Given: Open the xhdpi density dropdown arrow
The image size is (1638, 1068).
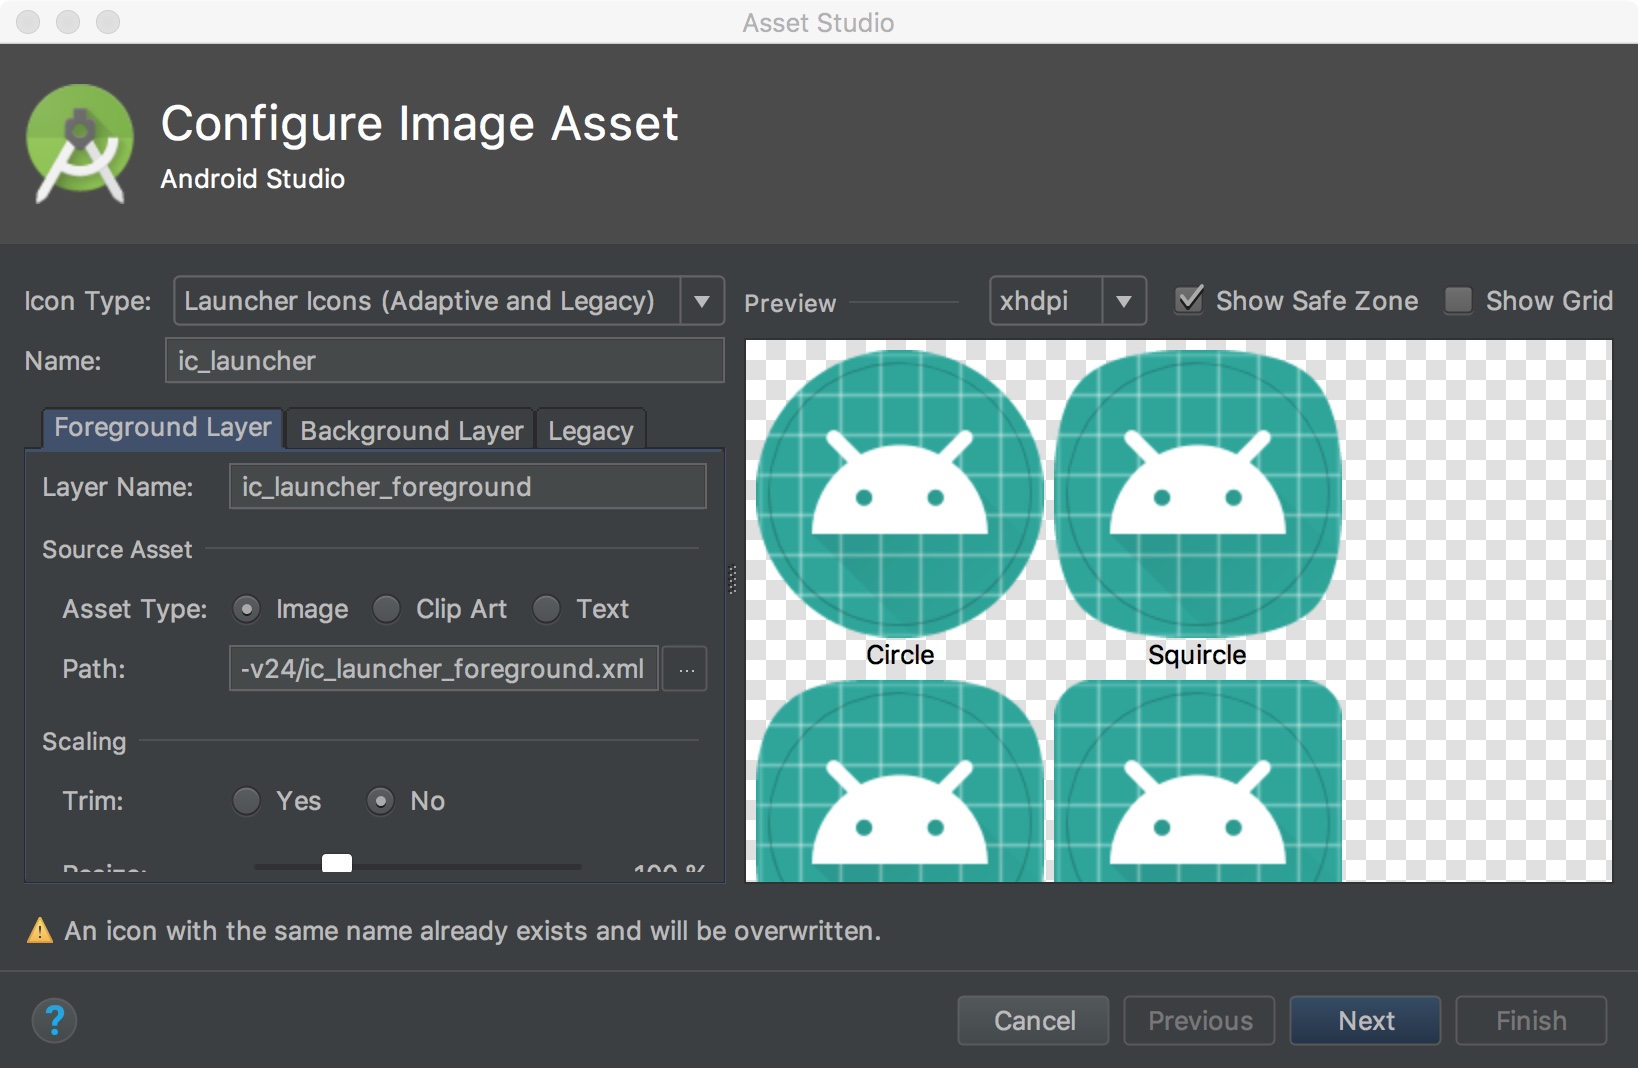Looking at the screenshot, I should pyautogui.click(x=1124, y=301).
